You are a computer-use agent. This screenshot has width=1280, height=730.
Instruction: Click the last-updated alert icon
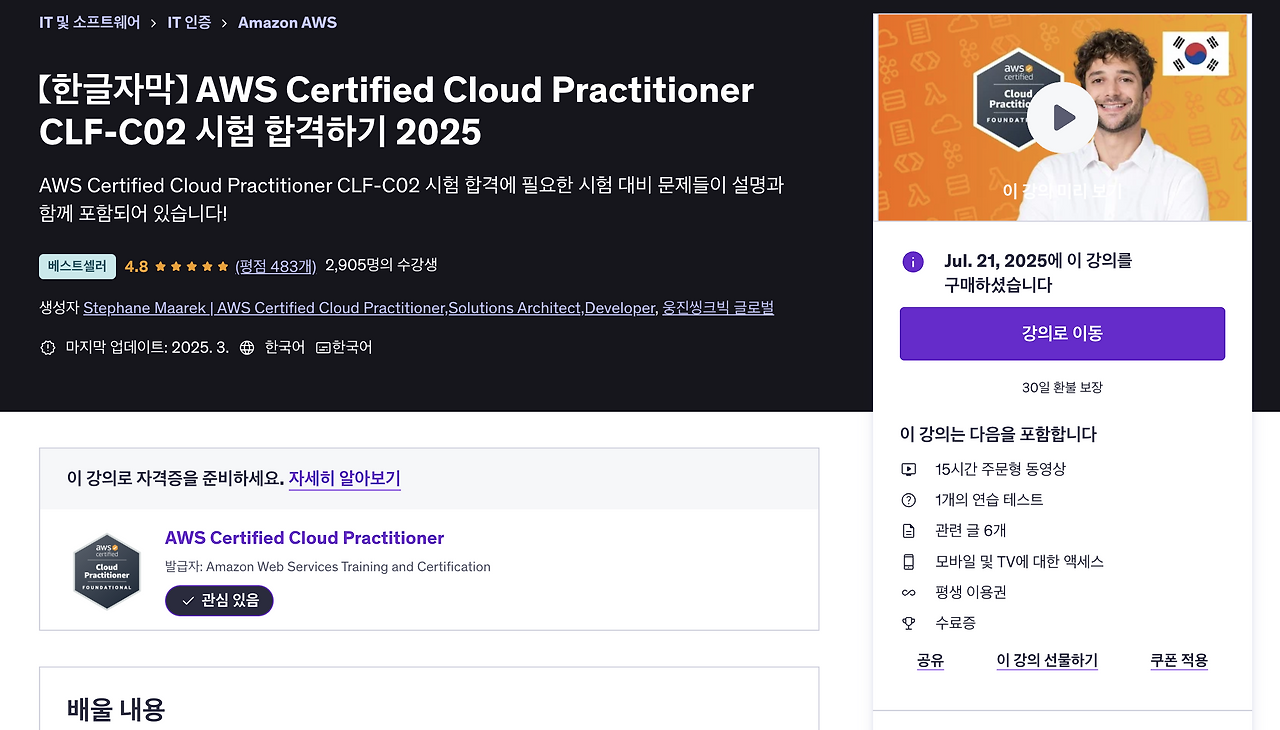[x=47, y=348]
